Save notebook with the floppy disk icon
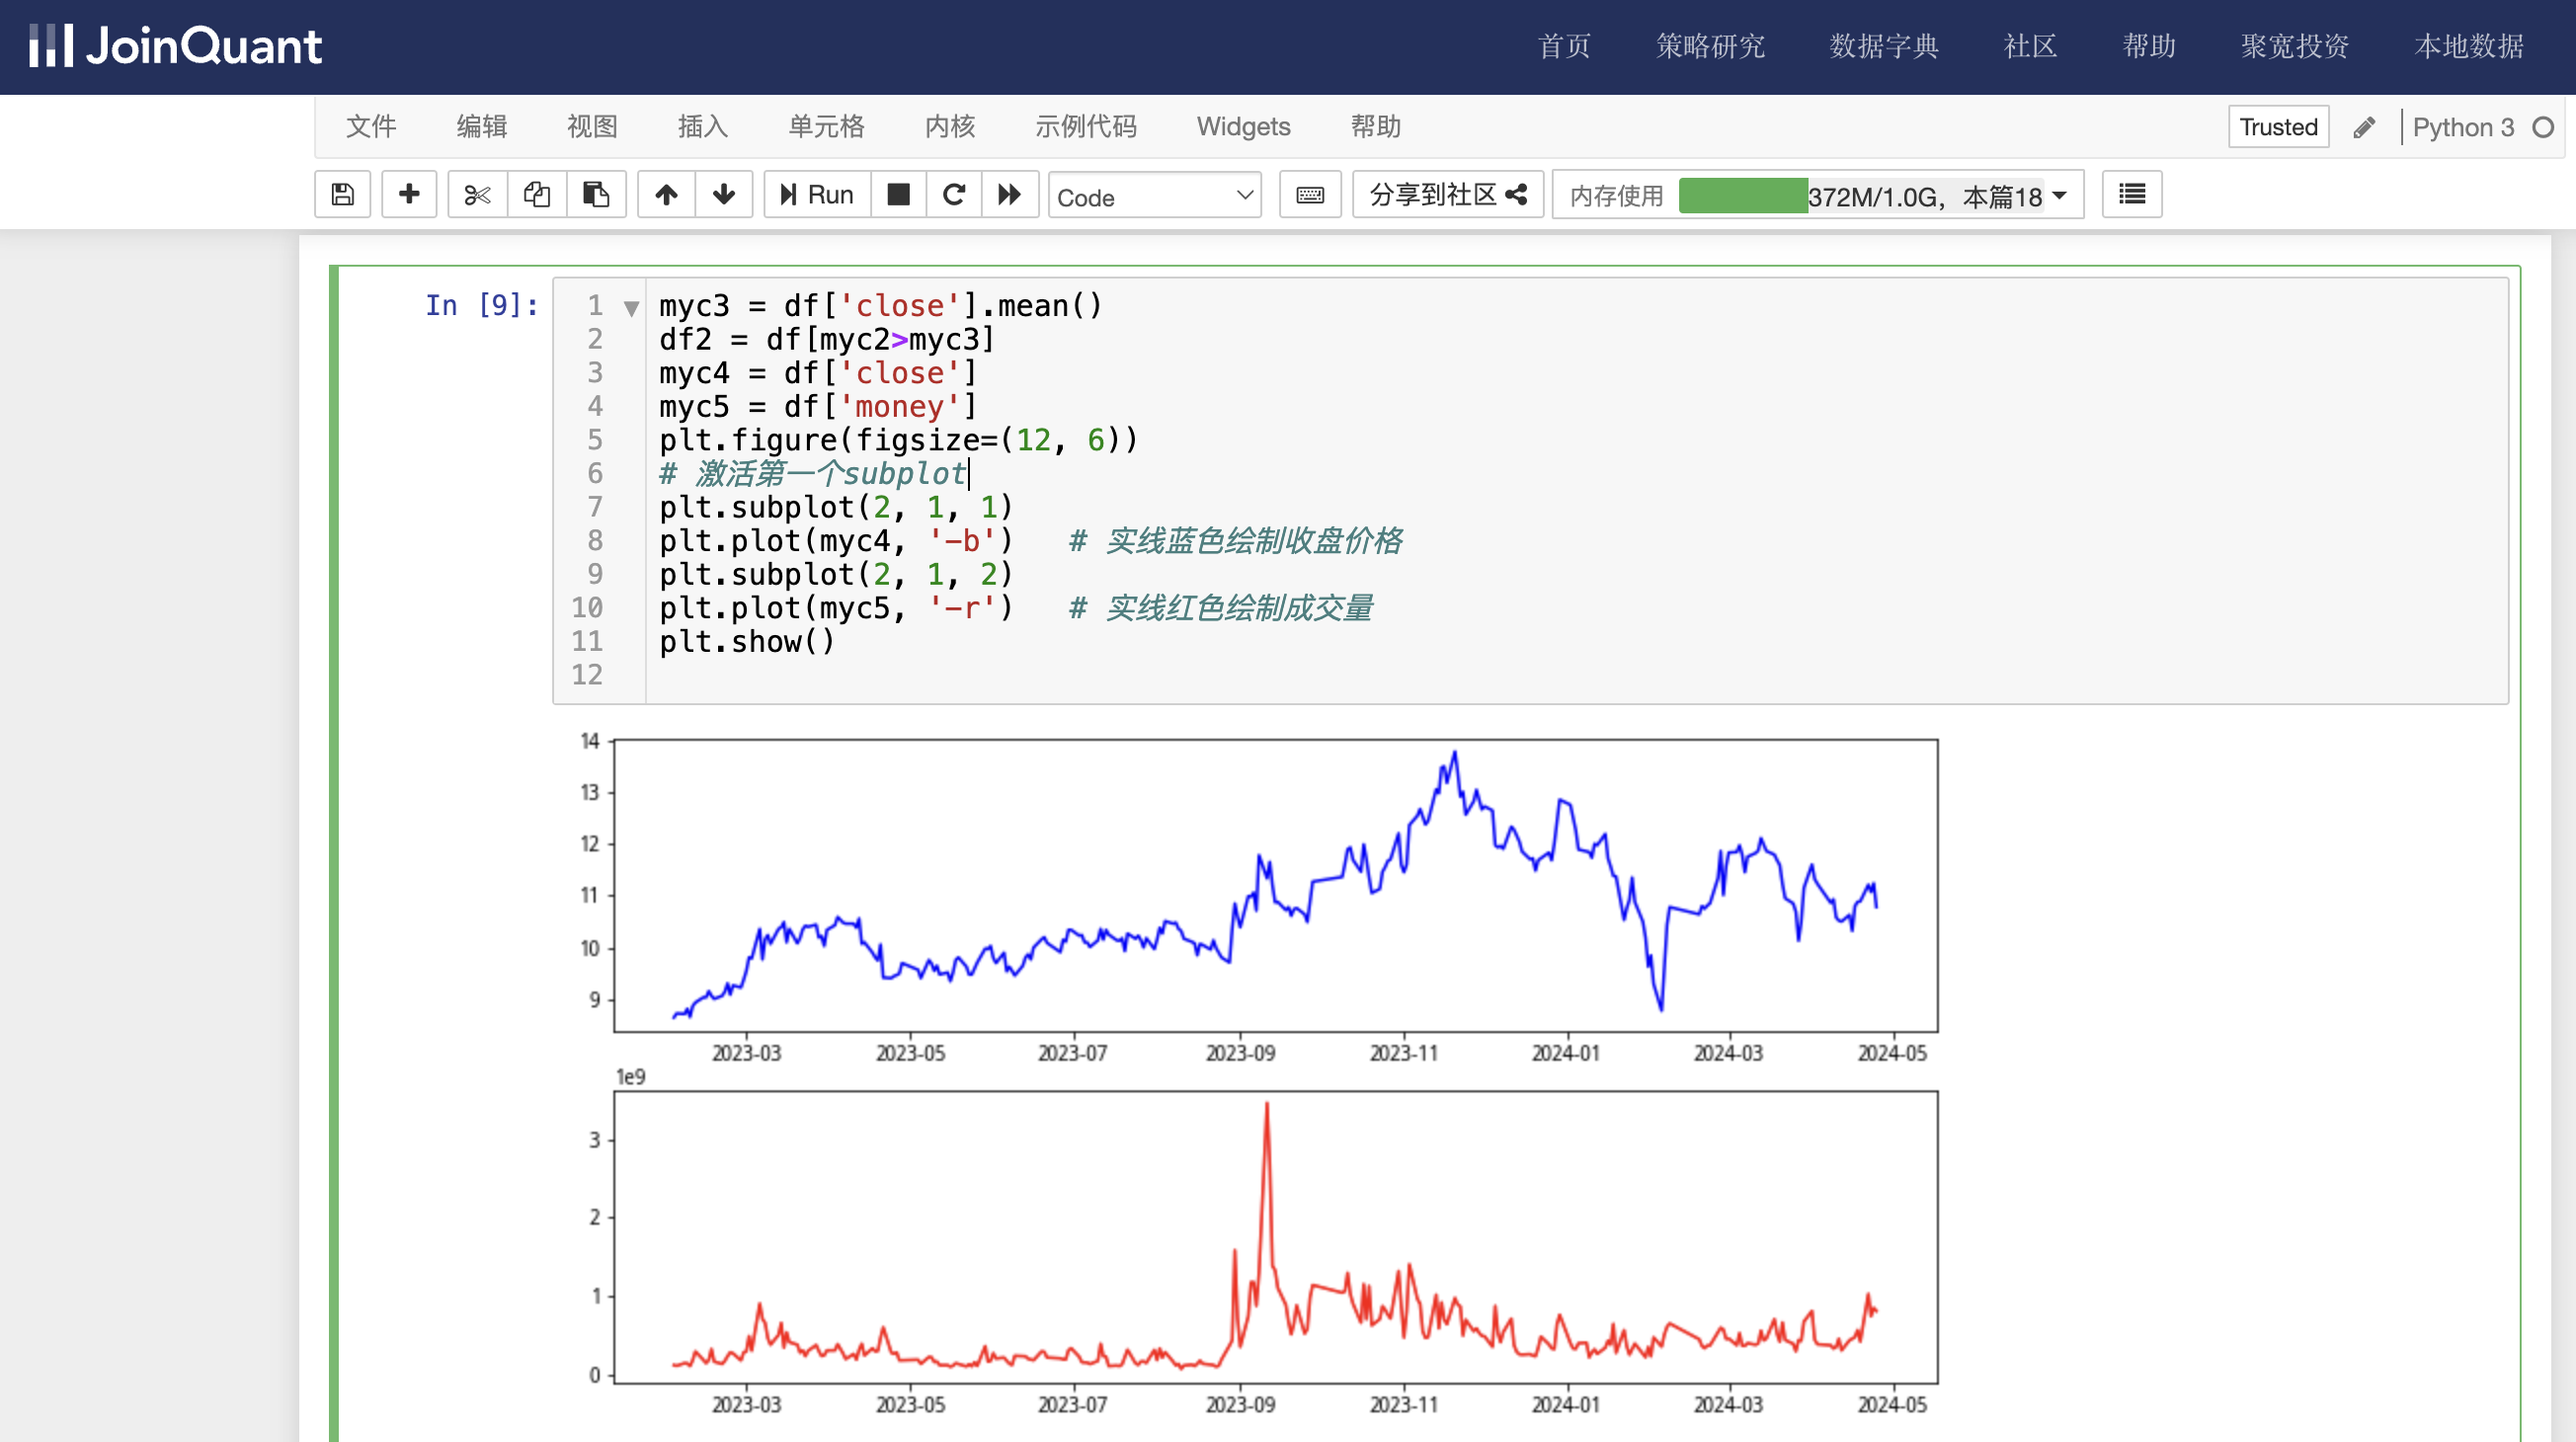The image size is (2576, 1442). 343,194
